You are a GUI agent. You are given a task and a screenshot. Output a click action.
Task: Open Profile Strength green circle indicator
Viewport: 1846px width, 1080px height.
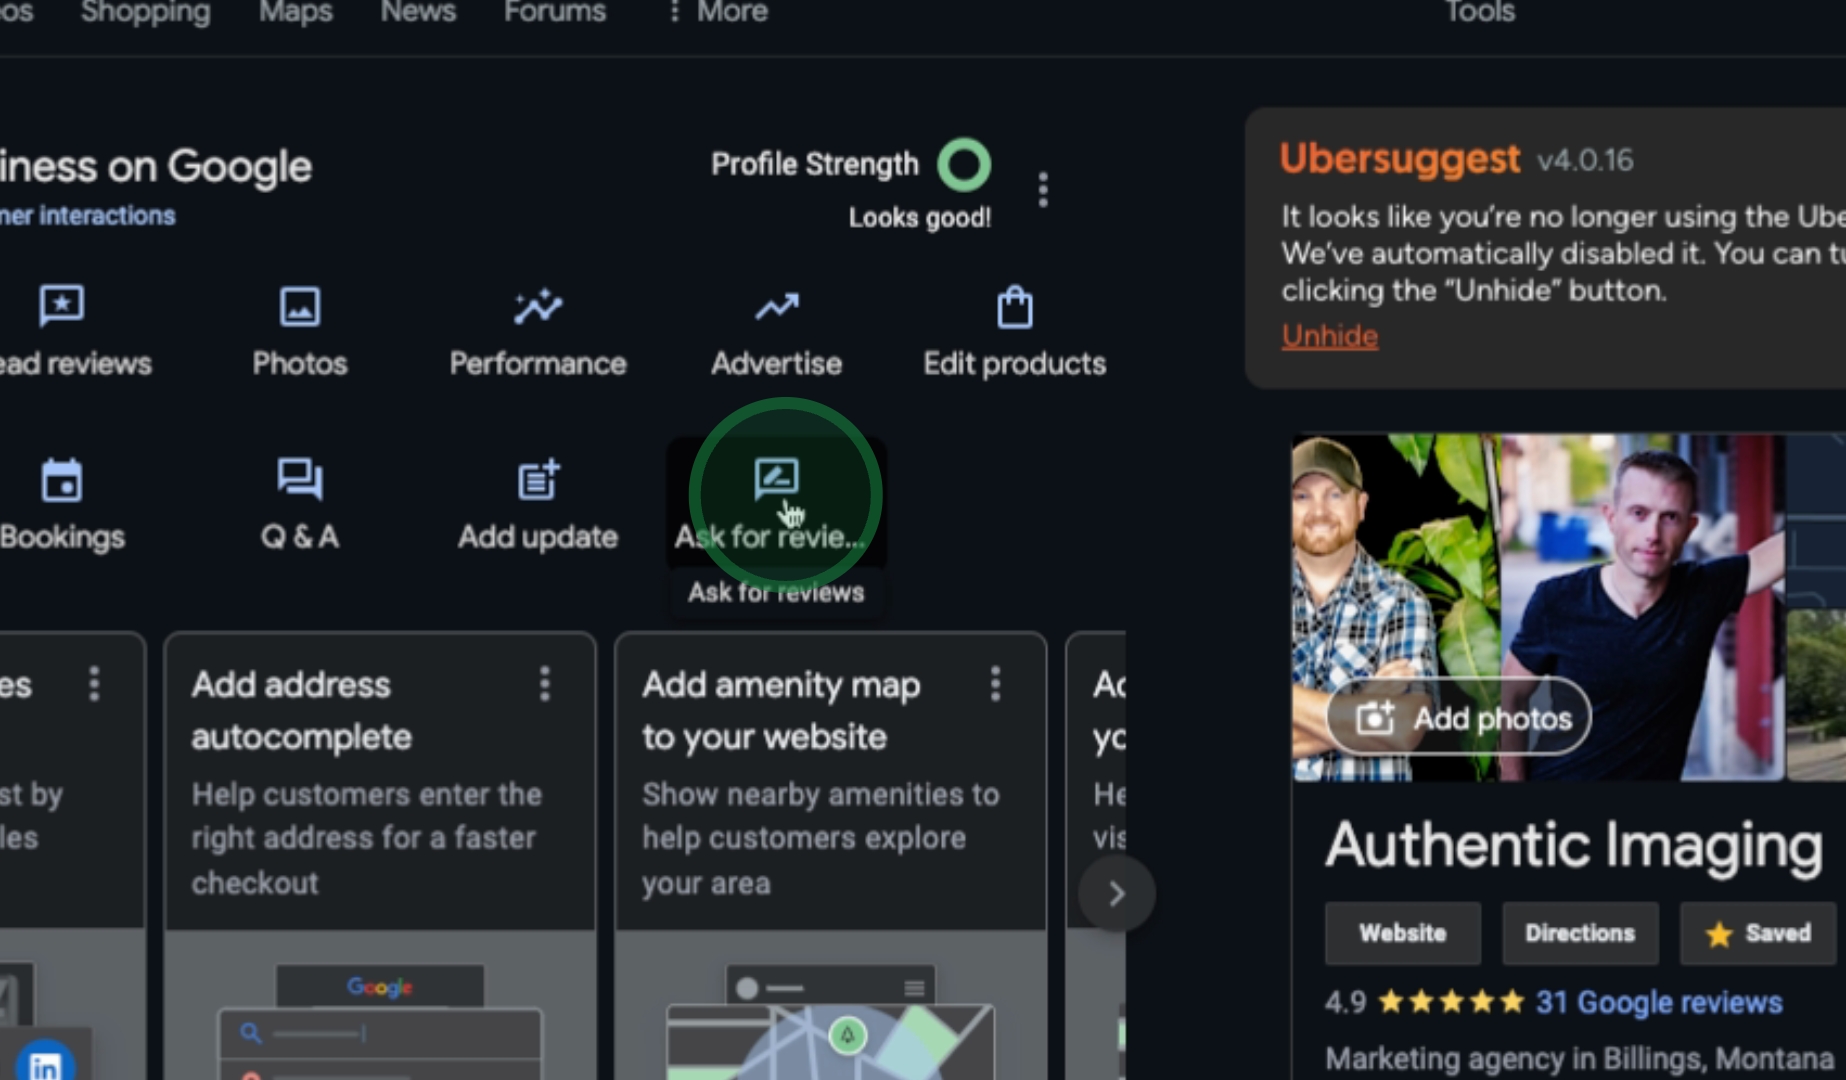click(x=964, y=165)
